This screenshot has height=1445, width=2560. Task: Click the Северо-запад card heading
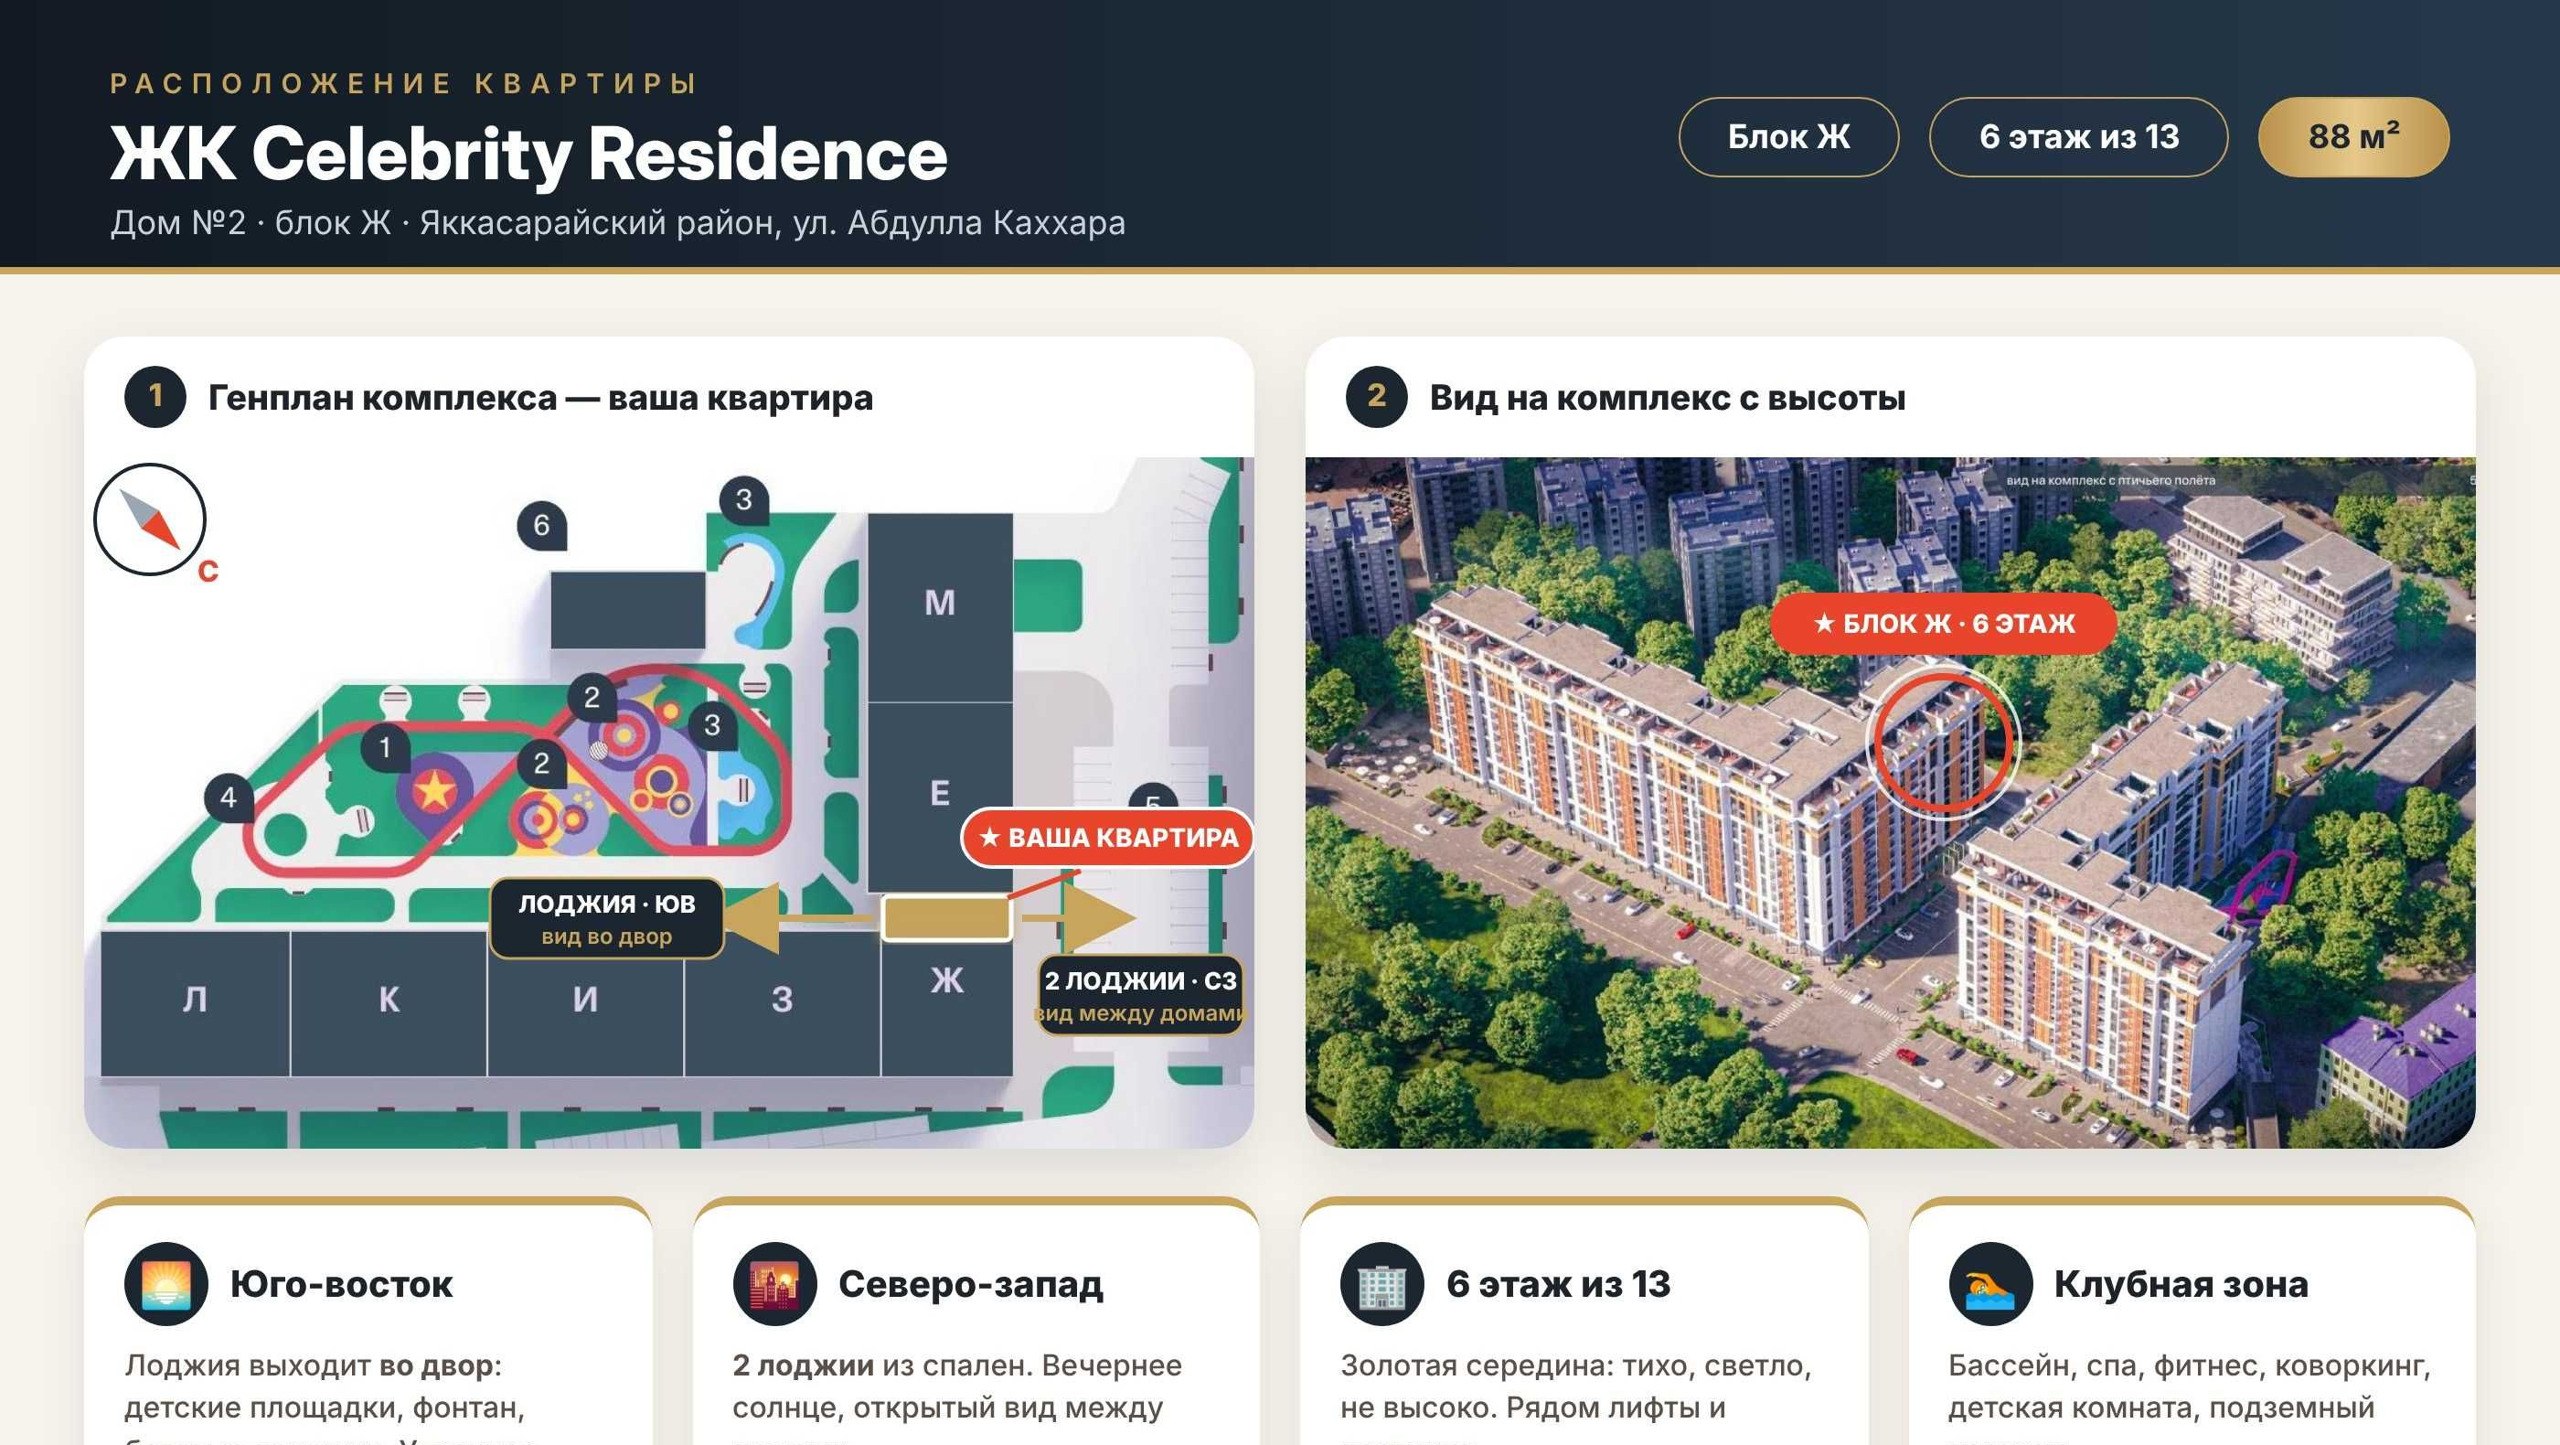[x=970, y=1284]
